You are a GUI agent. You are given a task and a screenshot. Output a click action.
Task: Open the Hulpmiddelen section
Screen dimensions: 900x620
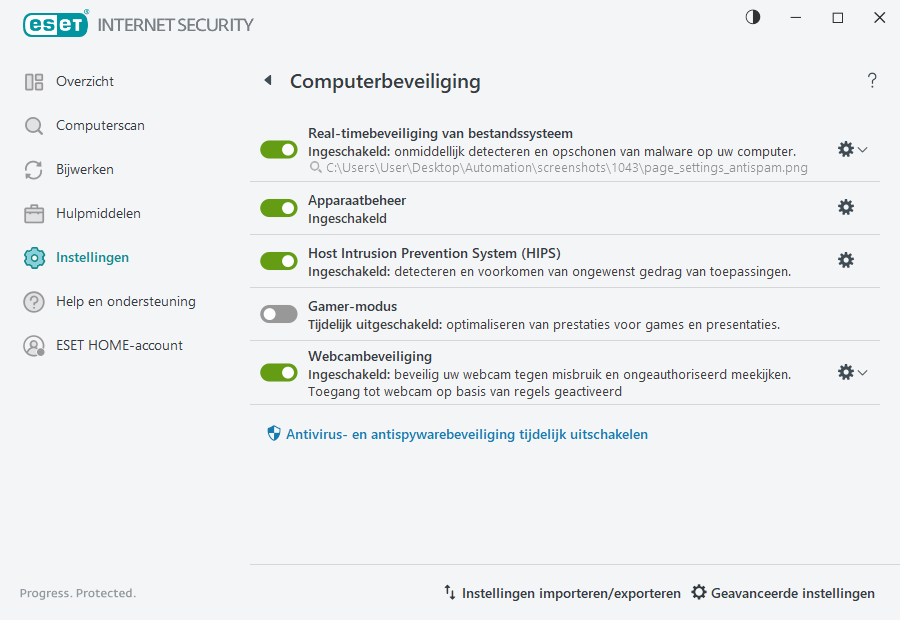point(95,213)
